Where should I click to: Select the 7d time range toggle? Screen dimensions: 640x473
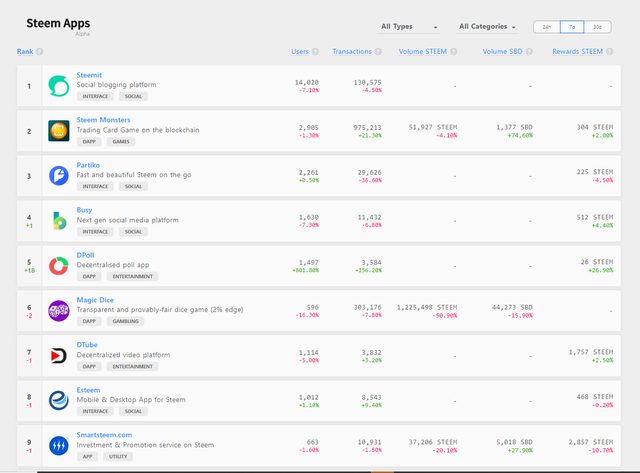coord(571,27)
